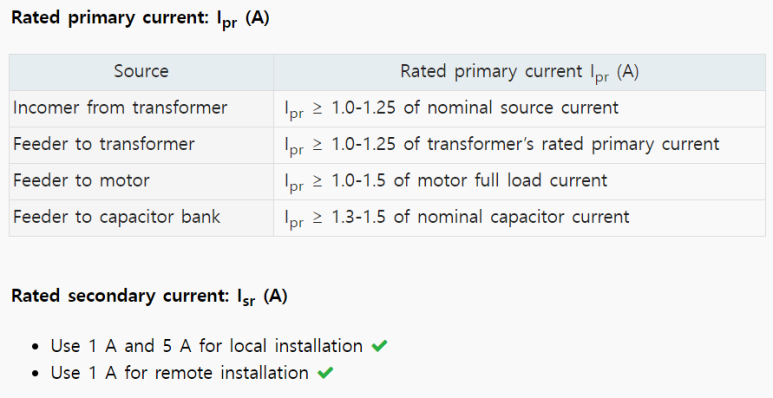Click the nominal source current value cell
This screenshot has height=398, width=773.
[520, 109]
